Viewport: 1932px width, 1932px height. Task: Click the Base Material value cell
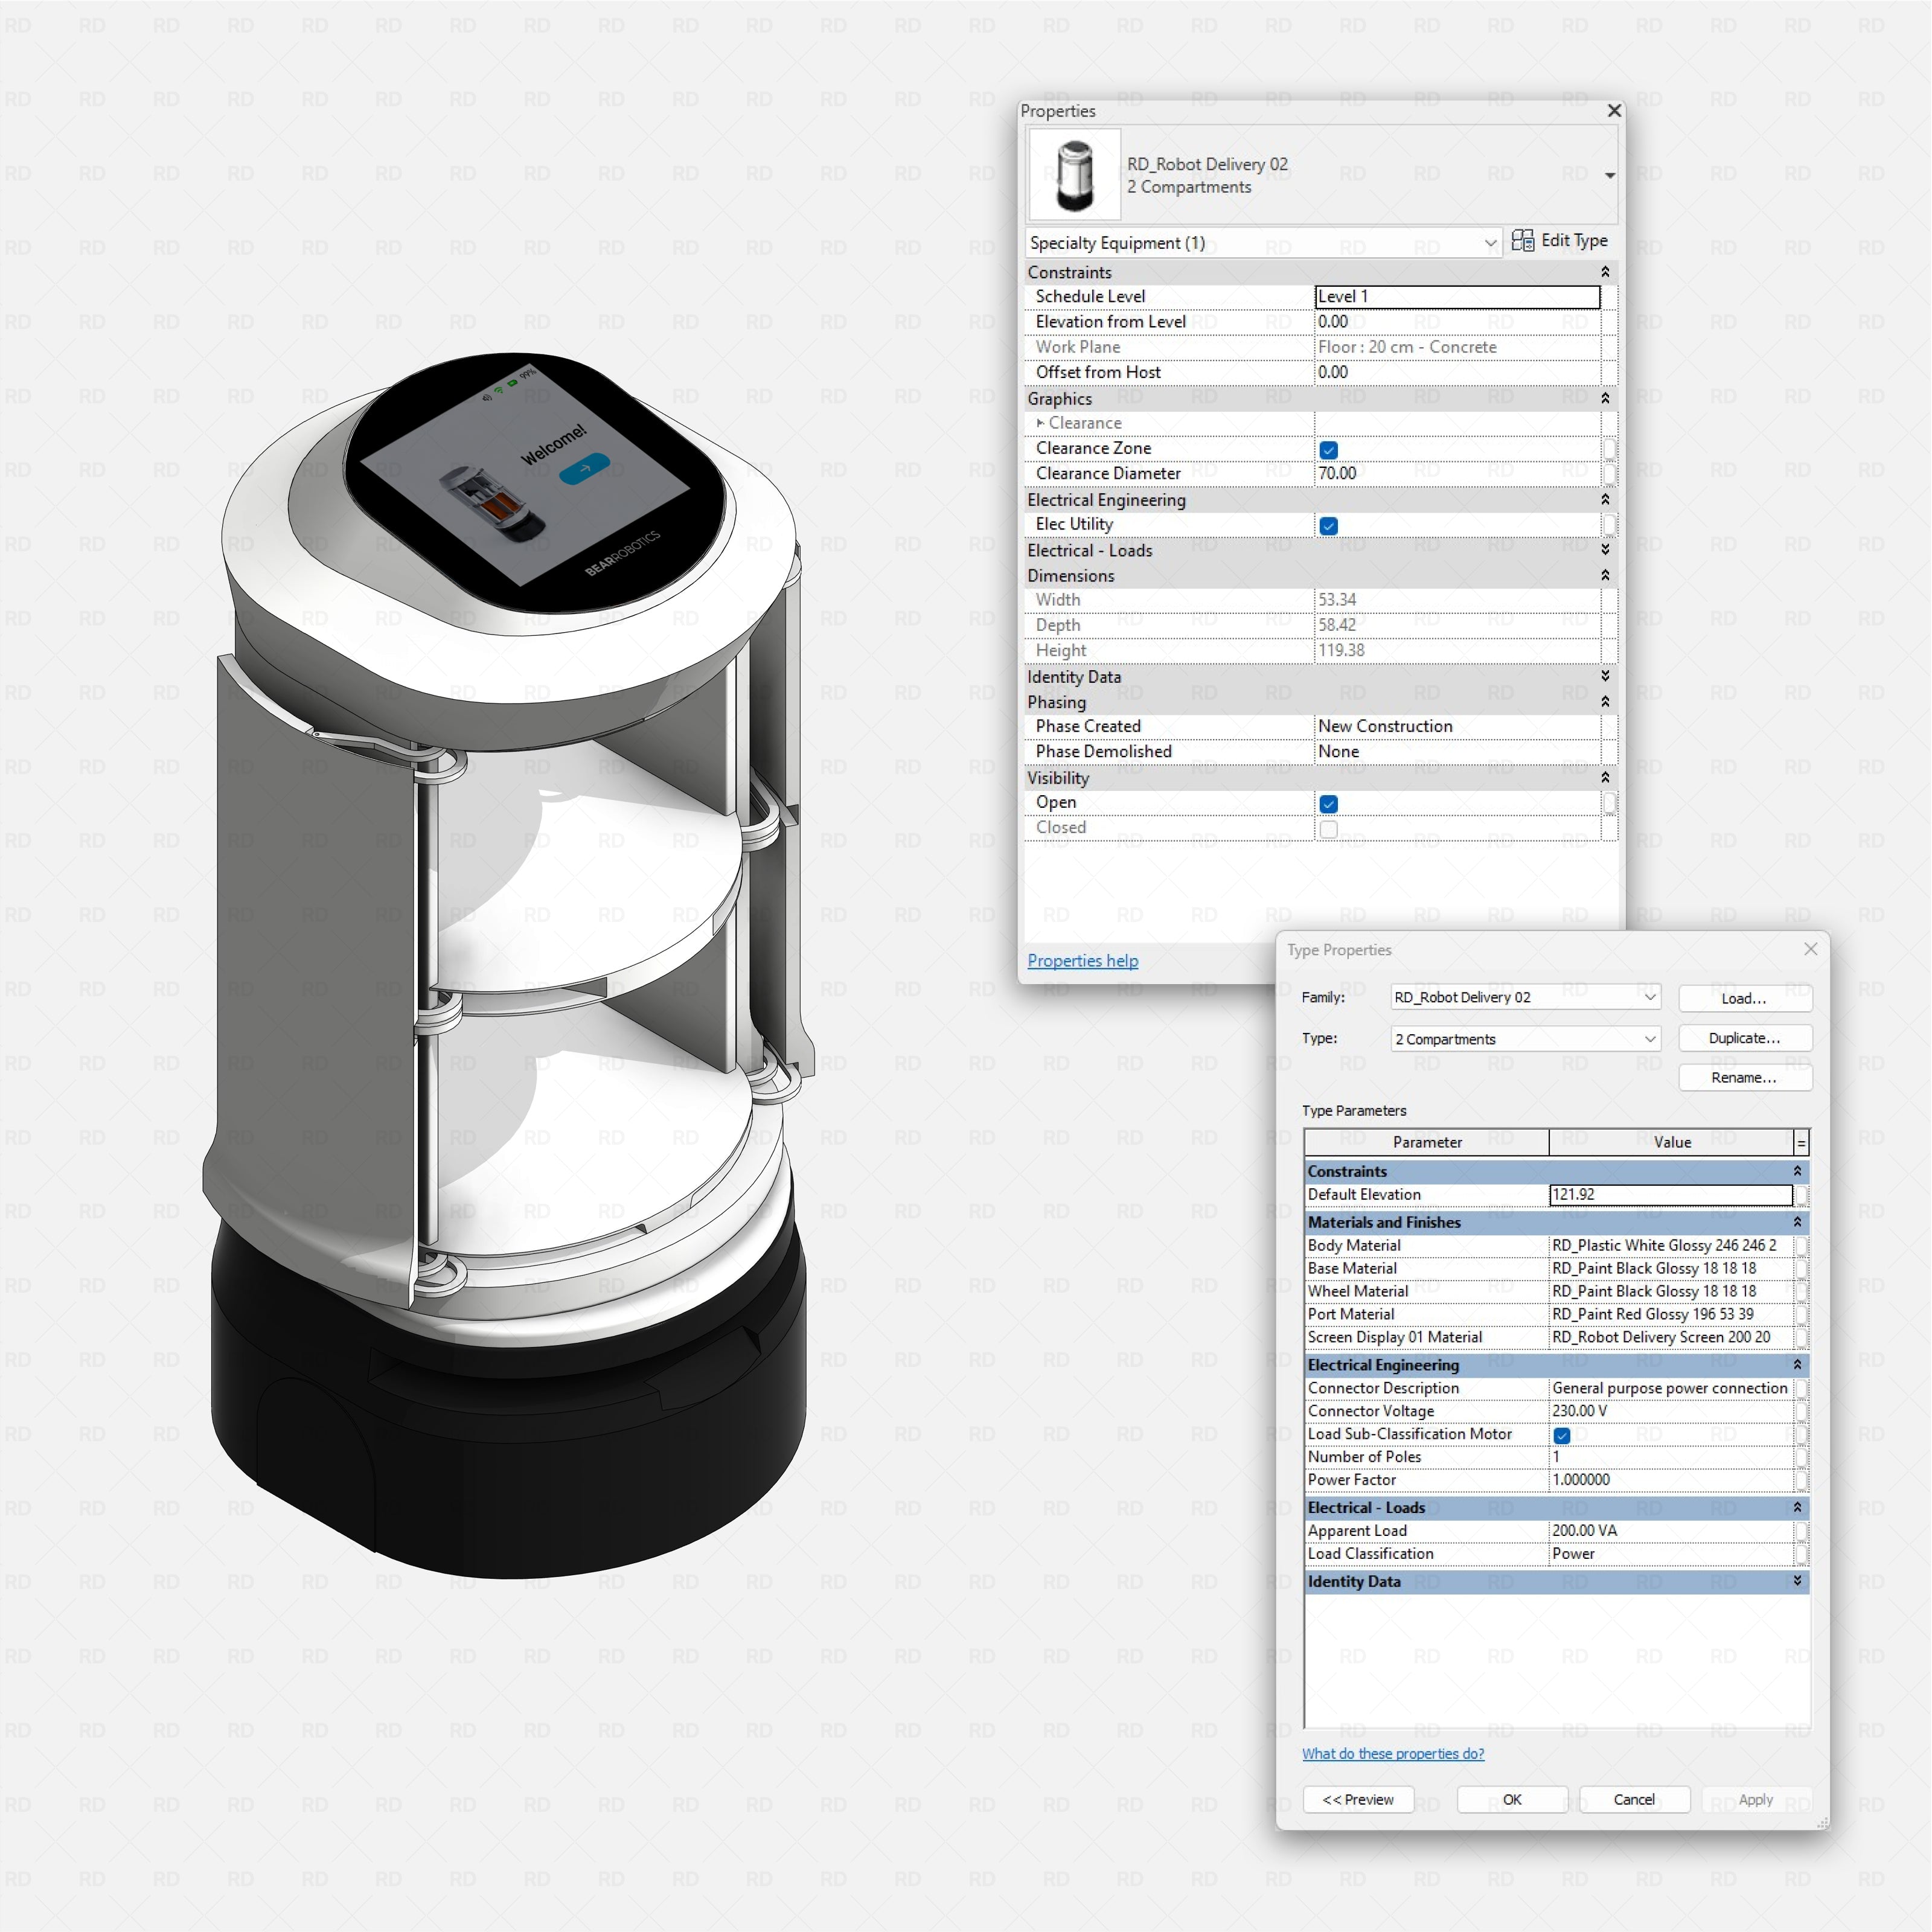click(x=1671, y=1269)
